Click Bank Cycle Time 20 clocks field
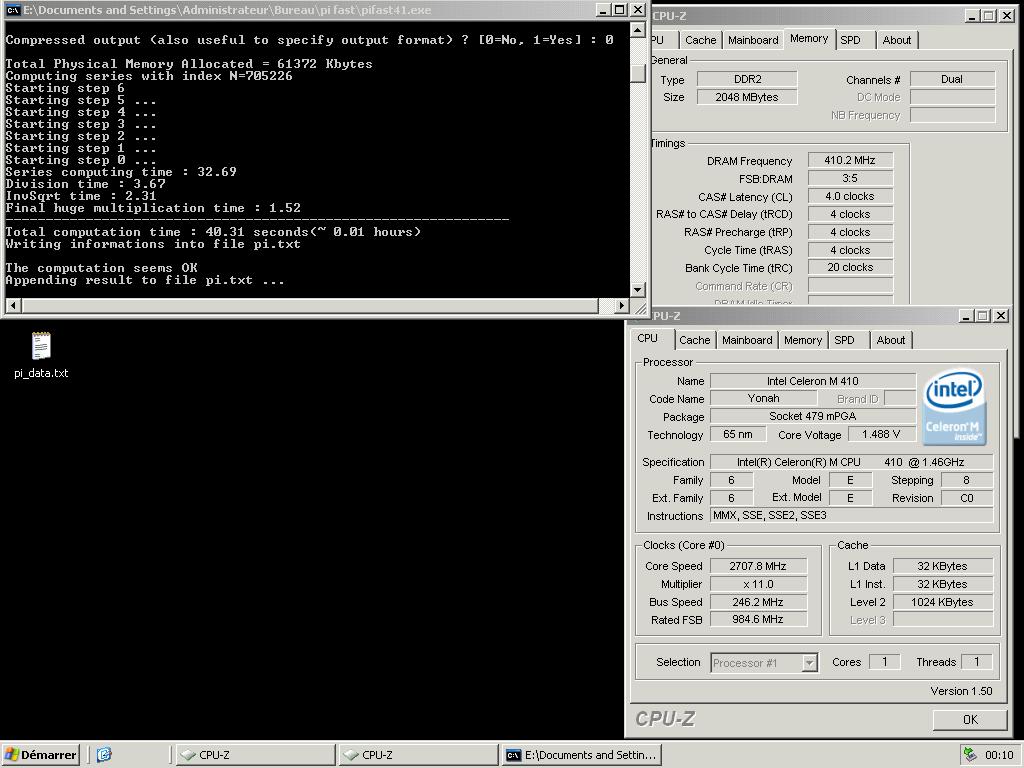 tap(850, 268)
